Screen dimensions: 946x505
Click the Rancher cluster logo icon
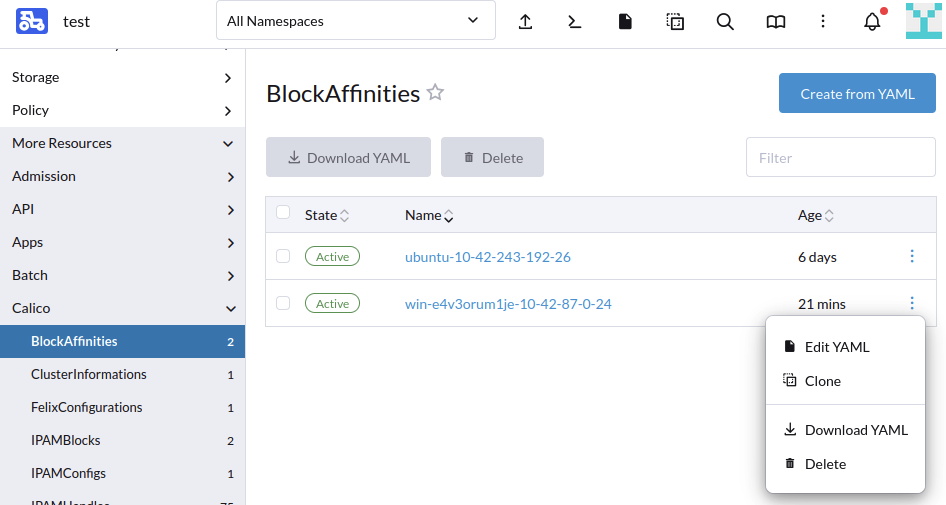point(31,21)
